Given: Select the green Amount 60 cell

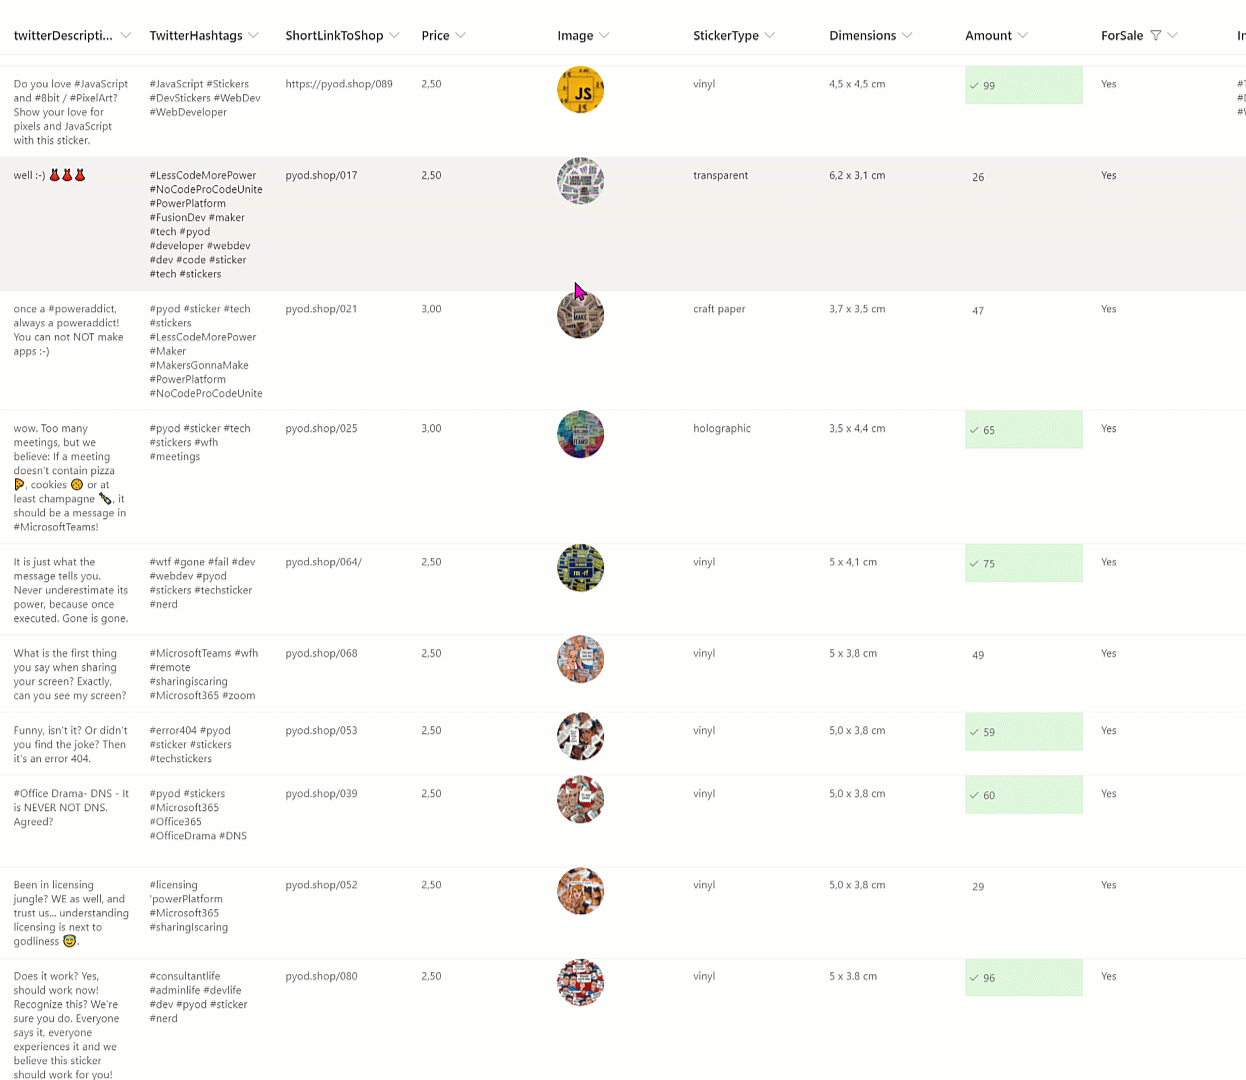Looking at the screenshot, I should coord(1023,795).
